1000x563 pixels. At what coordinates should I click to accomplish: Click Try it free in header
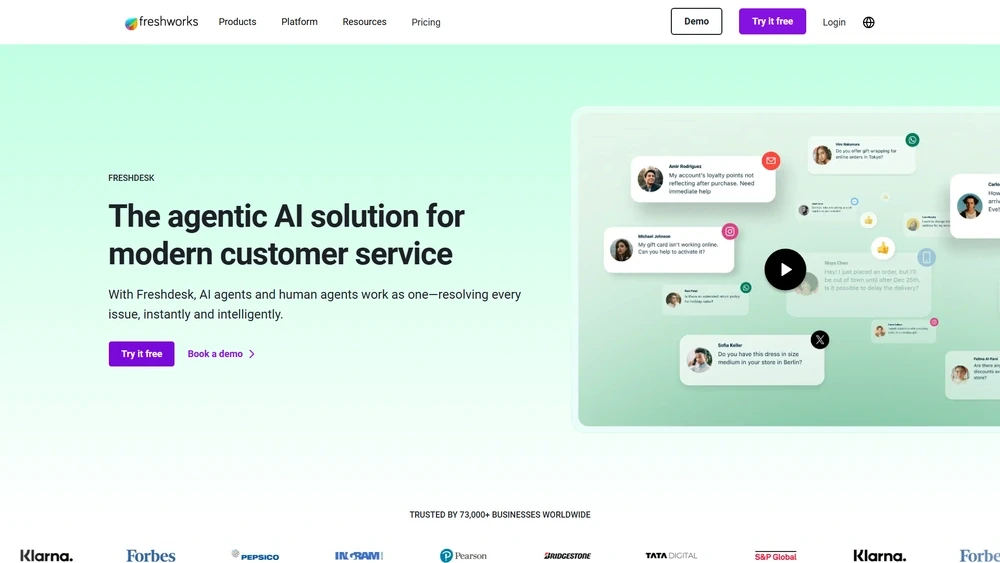[772, 22]
